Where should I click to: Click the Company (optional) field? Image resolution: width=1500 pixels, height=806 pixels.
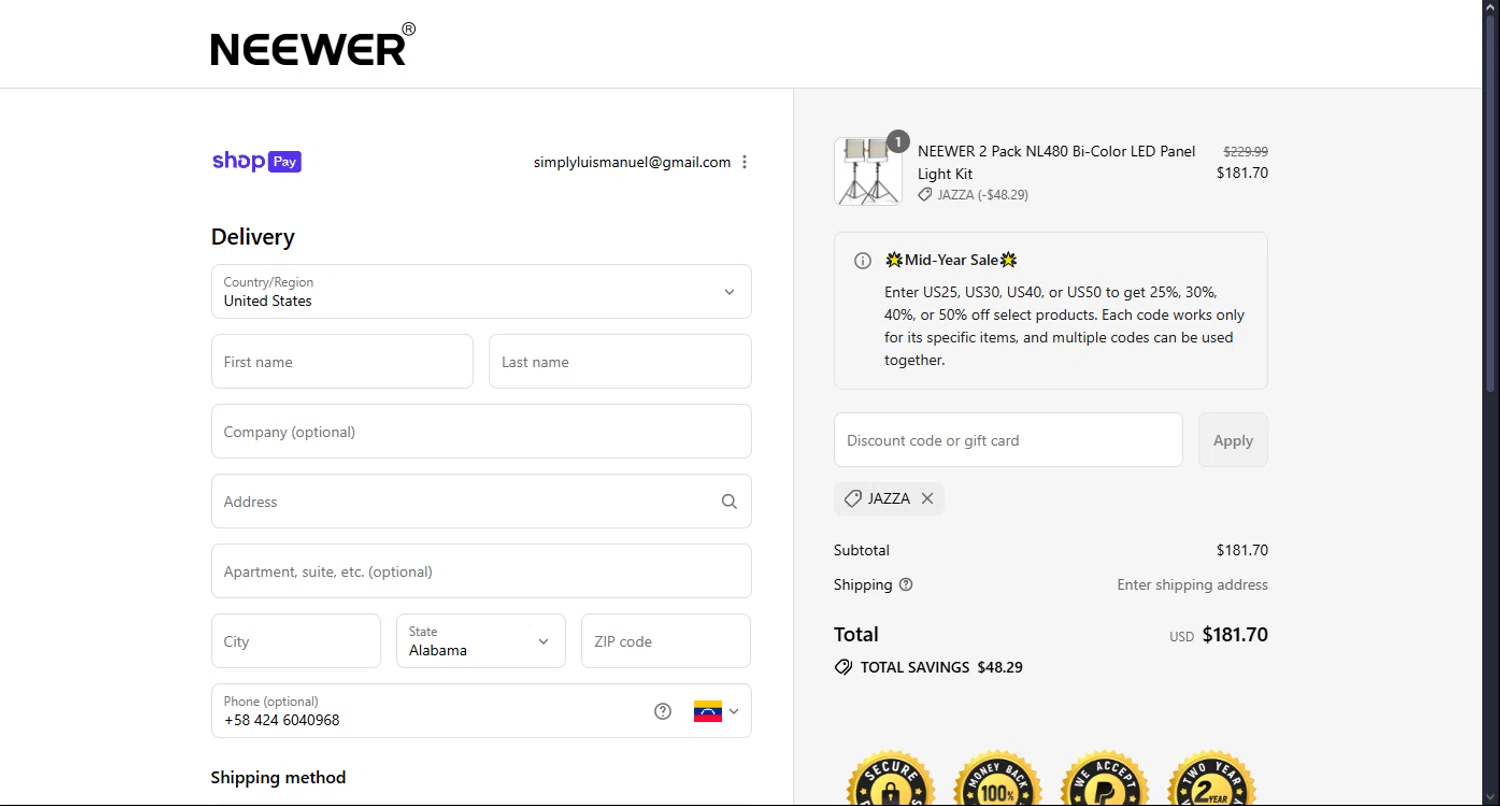[481, 431]
